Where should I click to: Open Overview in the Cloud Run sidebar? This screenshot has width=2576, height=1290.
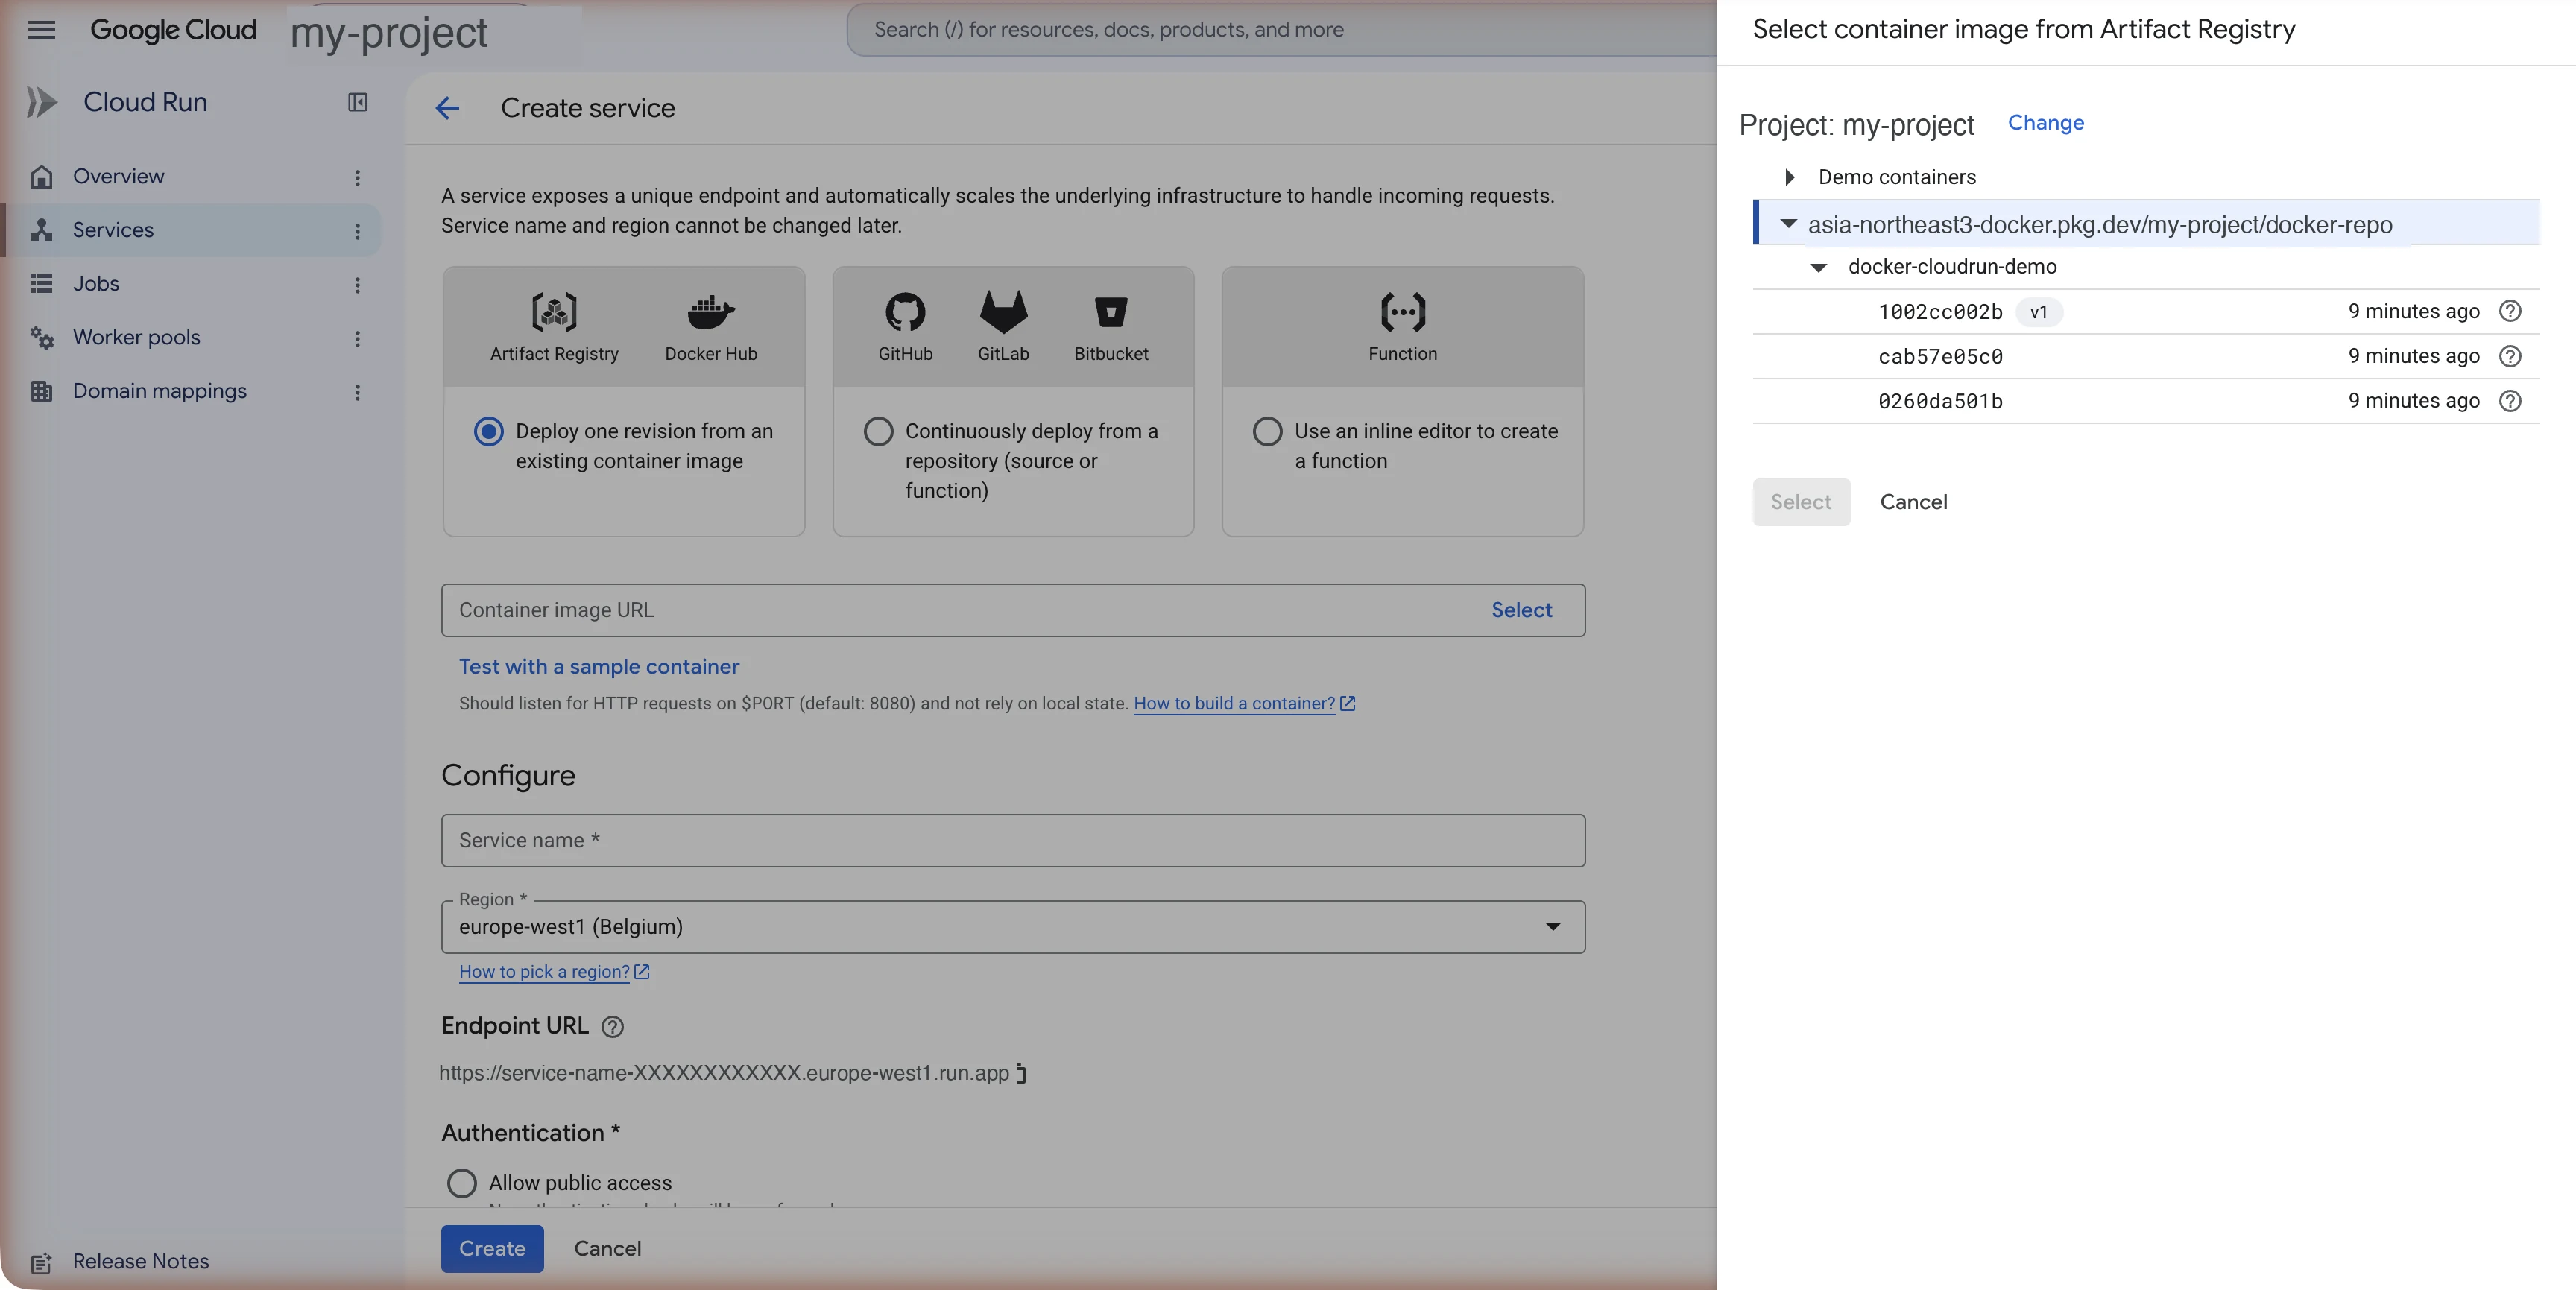click(118, 177)
